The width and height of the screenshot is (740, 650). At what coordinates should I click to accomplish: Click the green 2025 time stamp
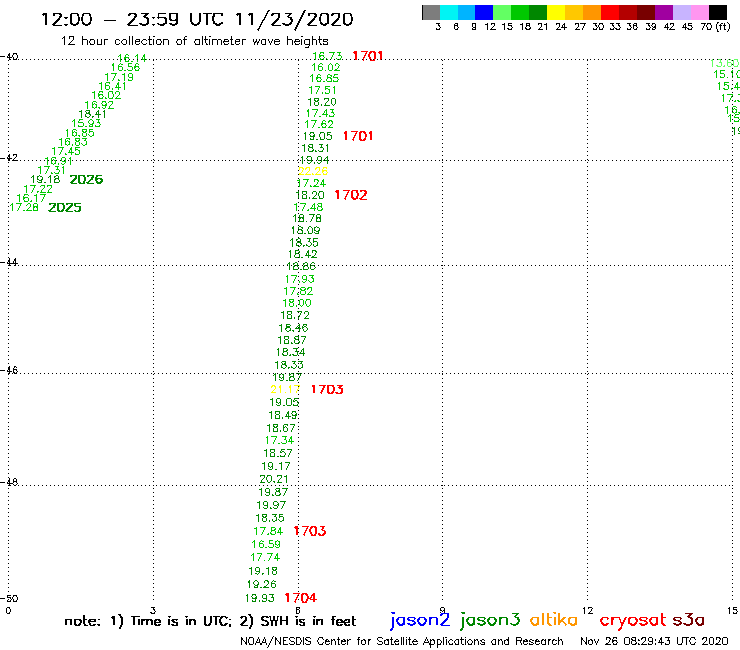click(65, 207)
